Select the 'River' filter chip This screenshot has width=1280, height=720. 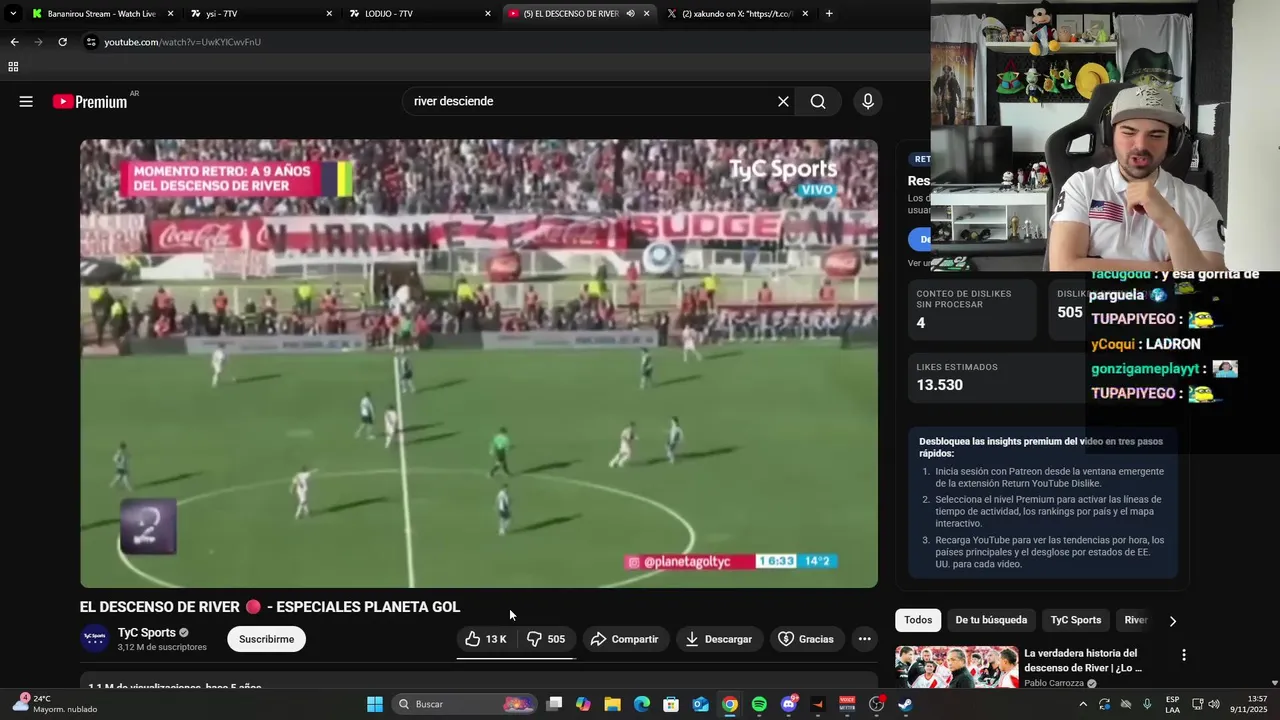point(1135,620)
